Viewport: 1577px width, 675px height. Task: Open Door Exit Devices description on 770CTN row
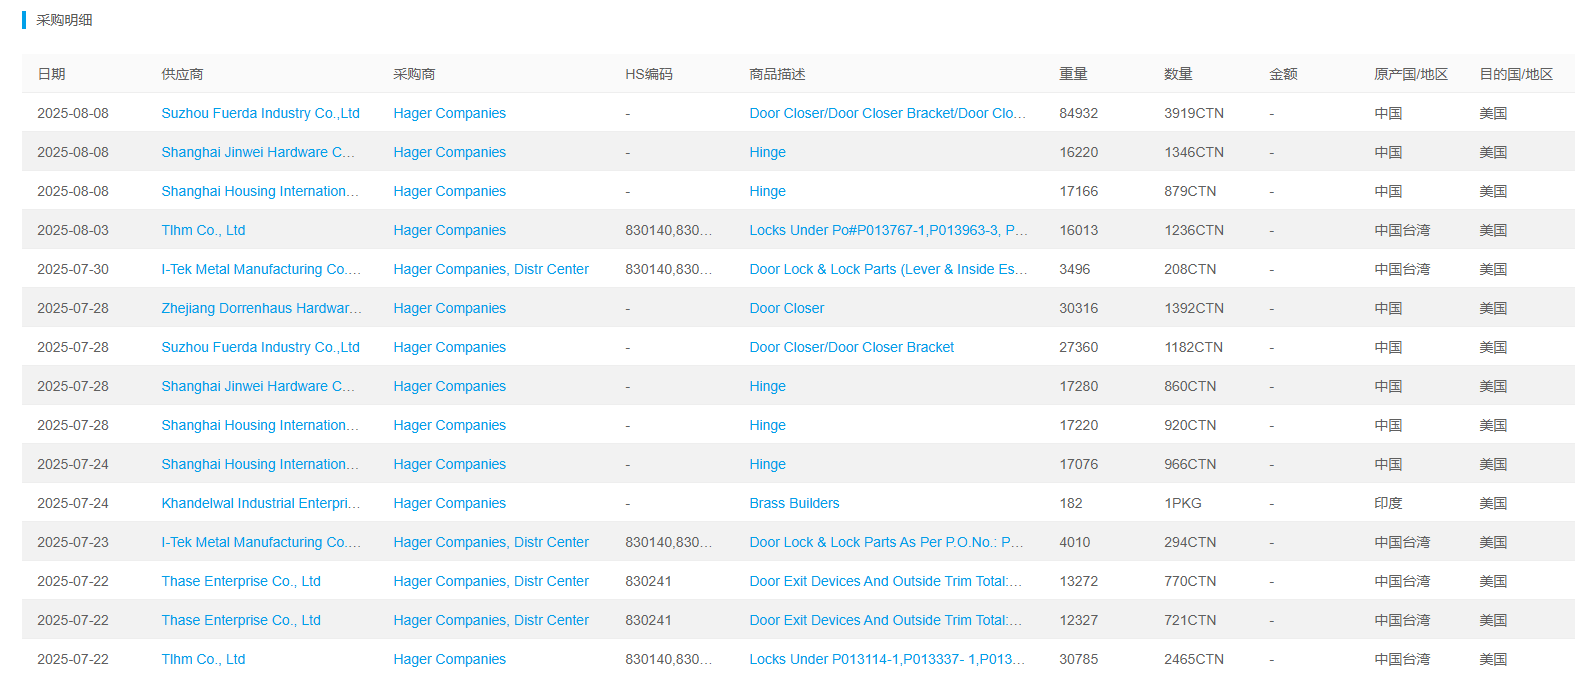click(x=885, y=581)
